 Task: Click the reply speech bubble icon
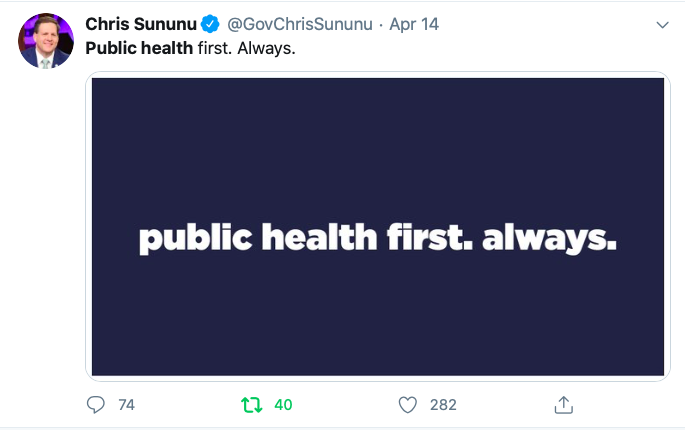coord(96,405)
